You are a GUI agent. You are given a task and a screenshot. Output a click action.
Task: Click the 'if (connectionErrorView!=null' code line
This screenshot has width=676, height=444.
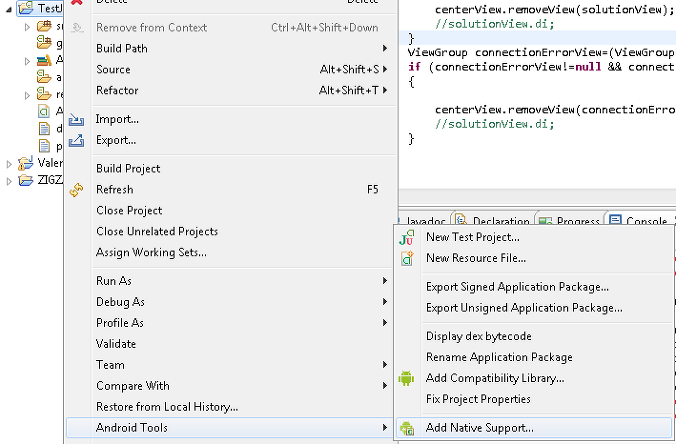(x=541, y=67)
